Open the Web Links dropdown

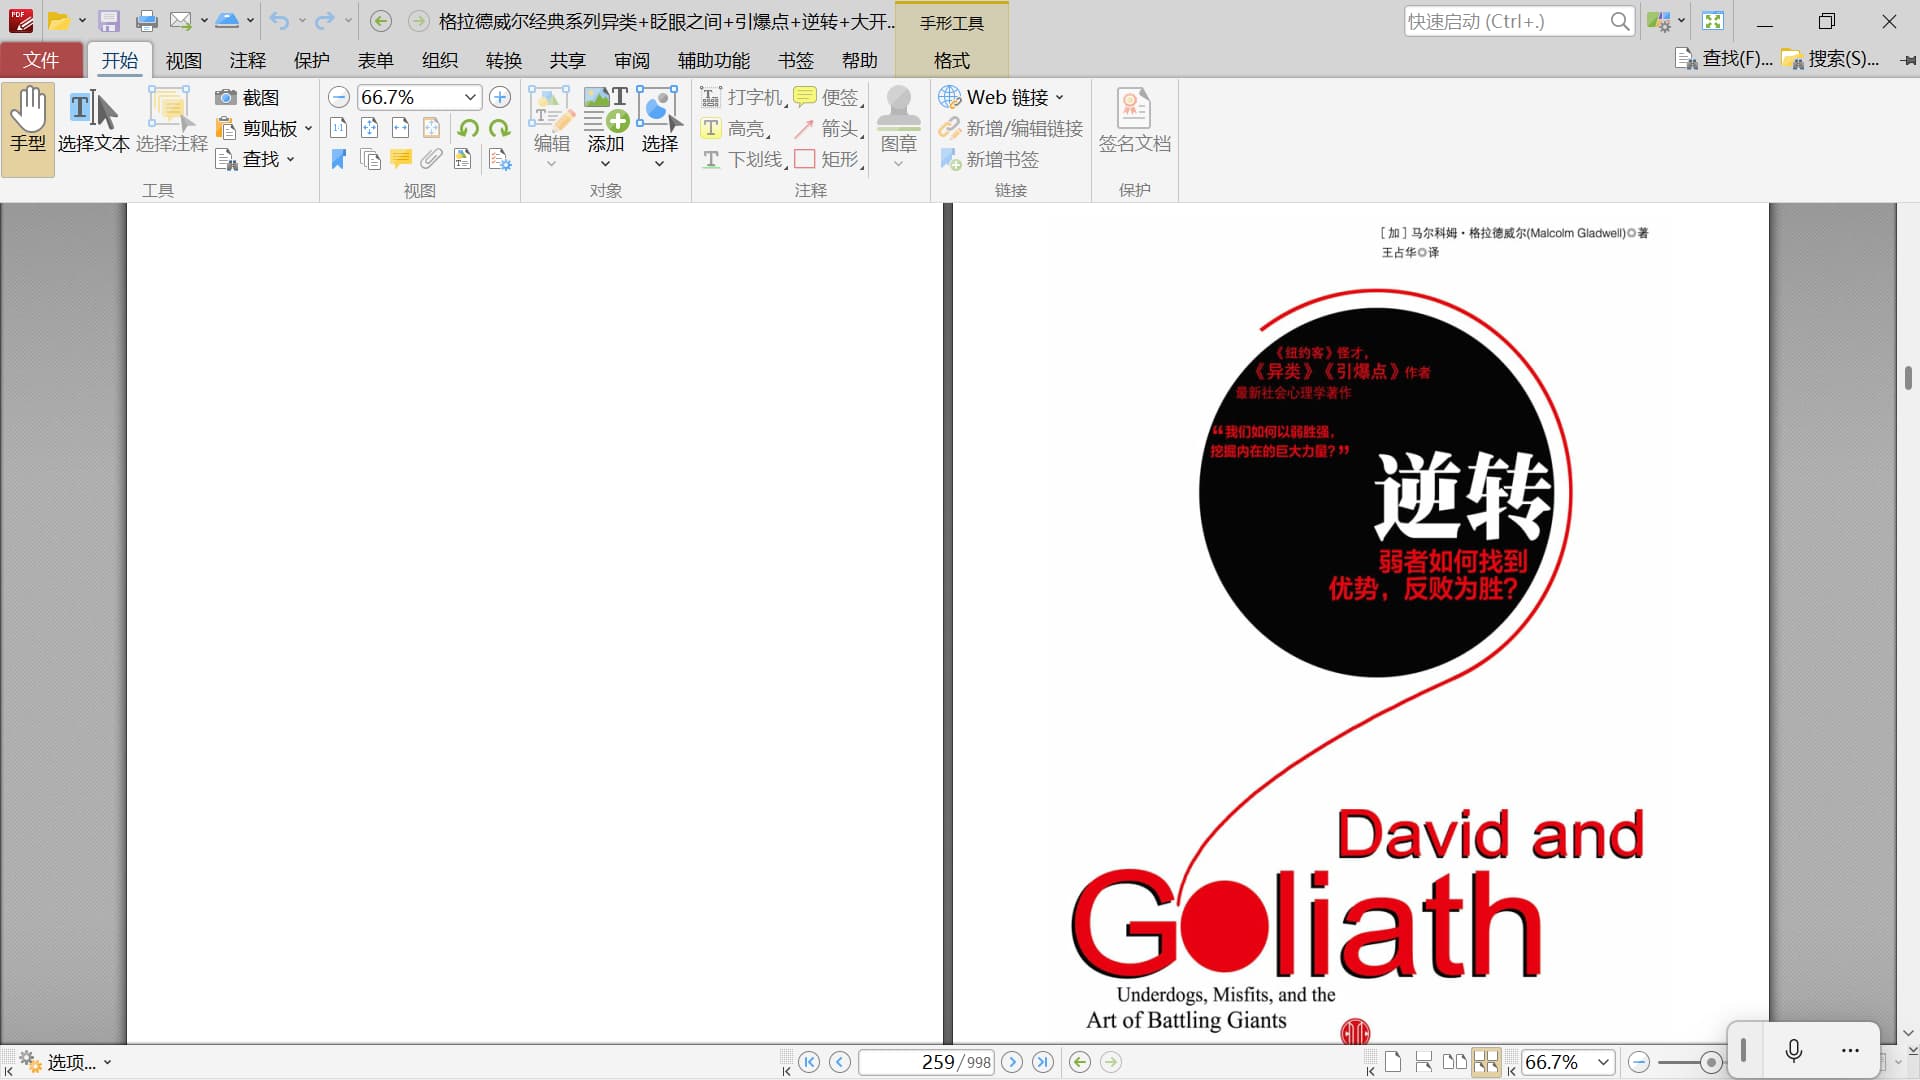coord(1060,97)
